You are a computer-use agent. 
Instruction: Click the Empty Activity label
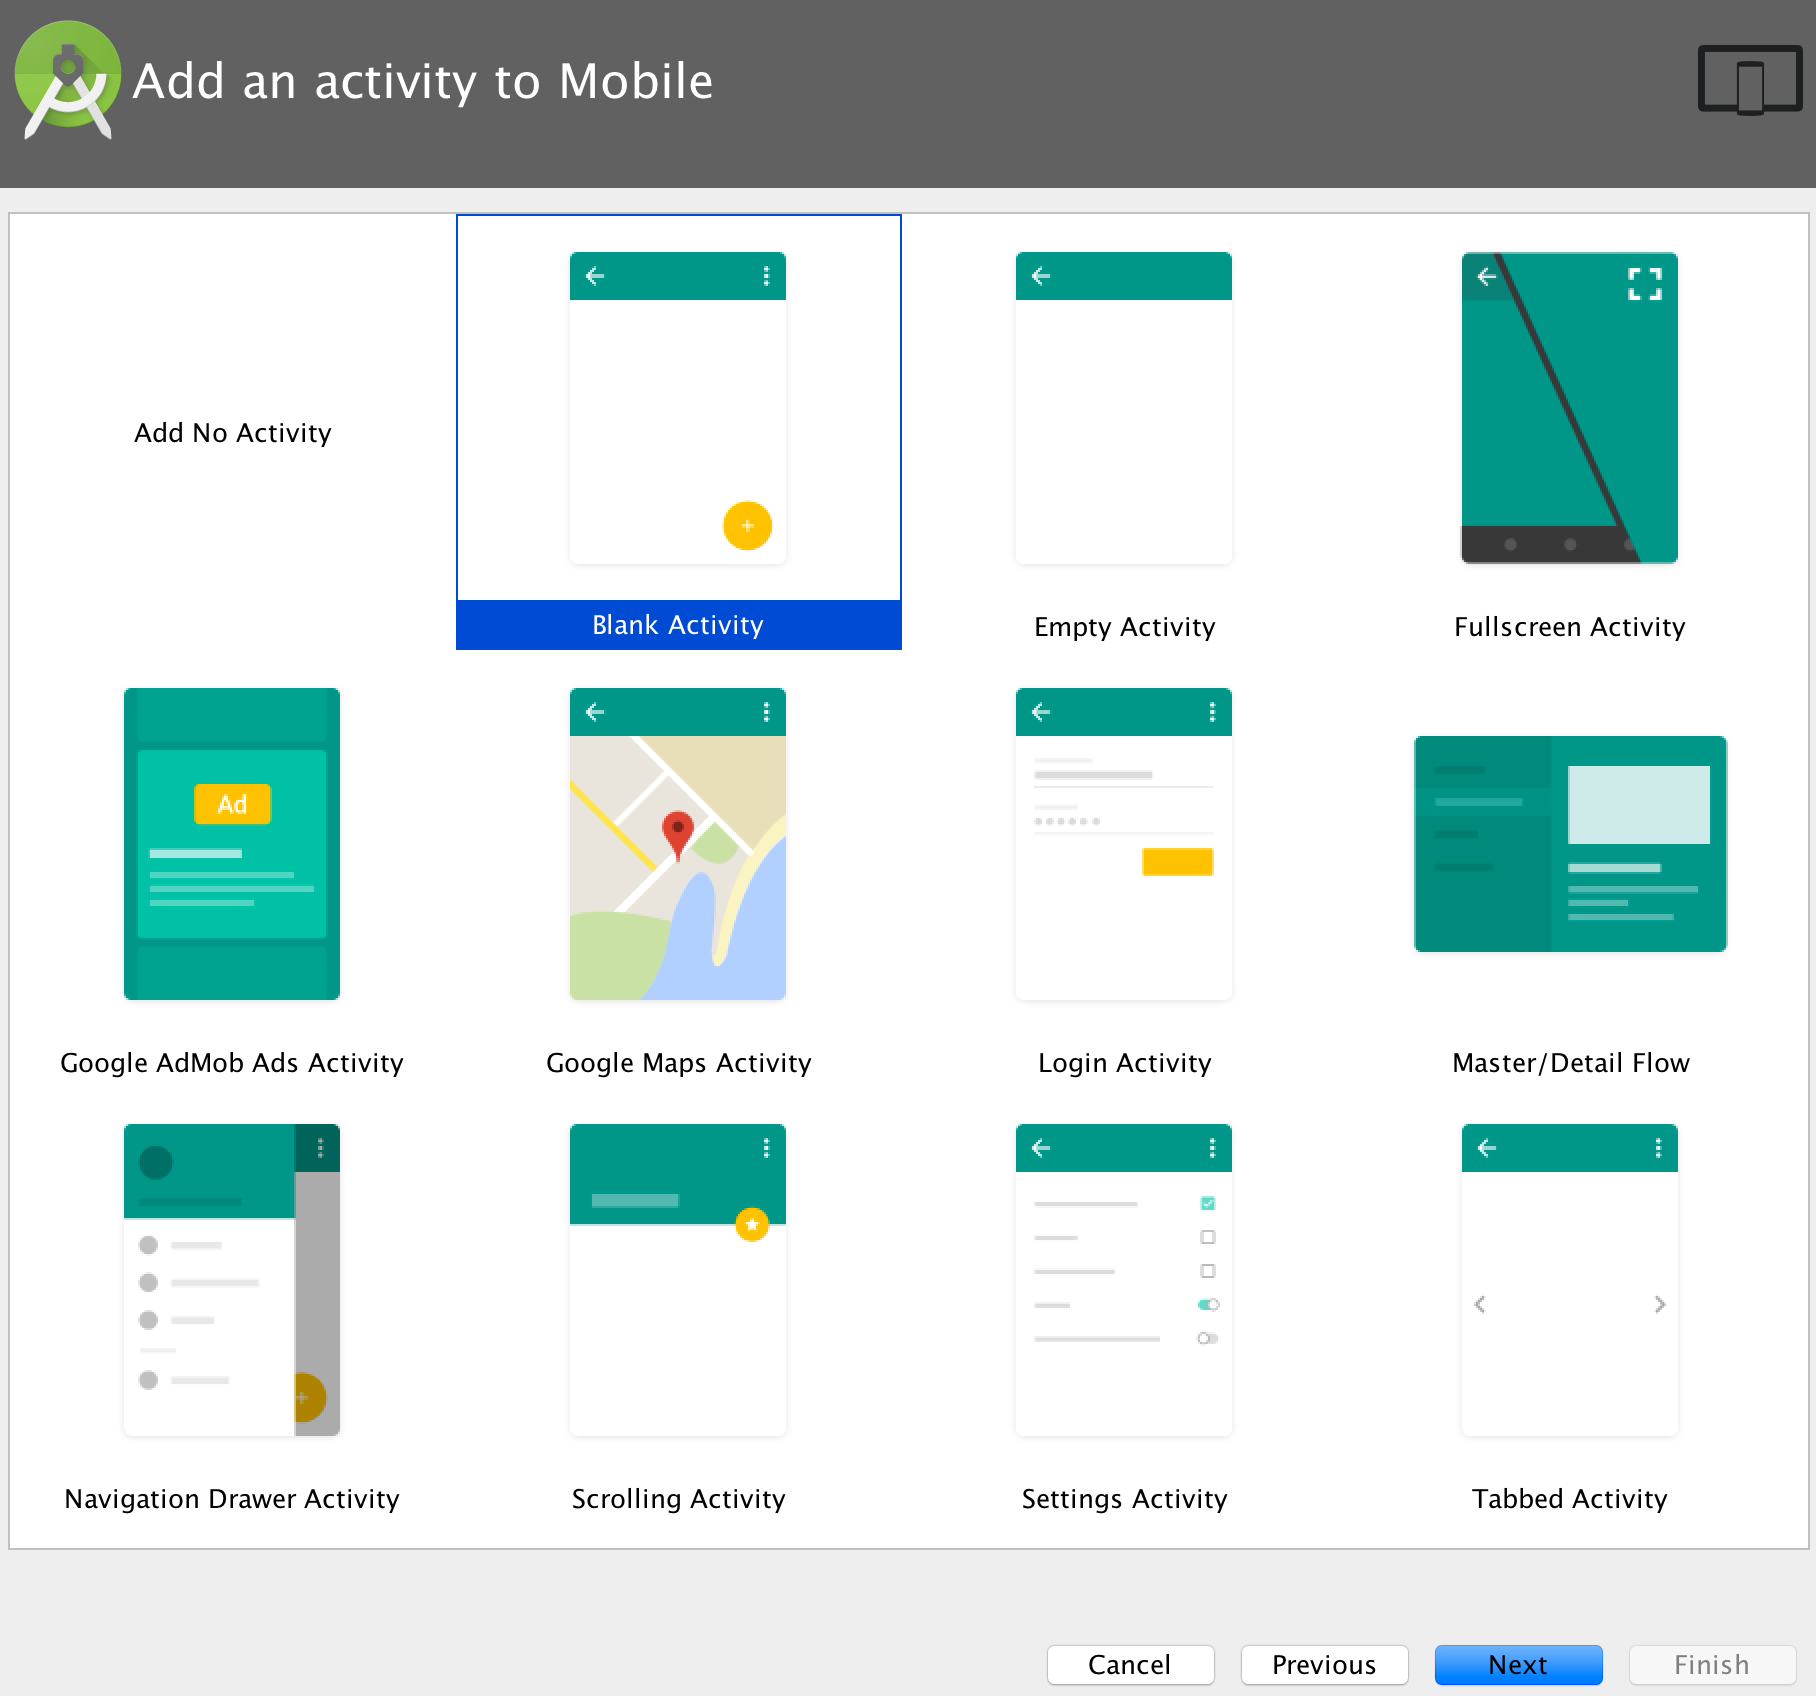[1125, 627]
